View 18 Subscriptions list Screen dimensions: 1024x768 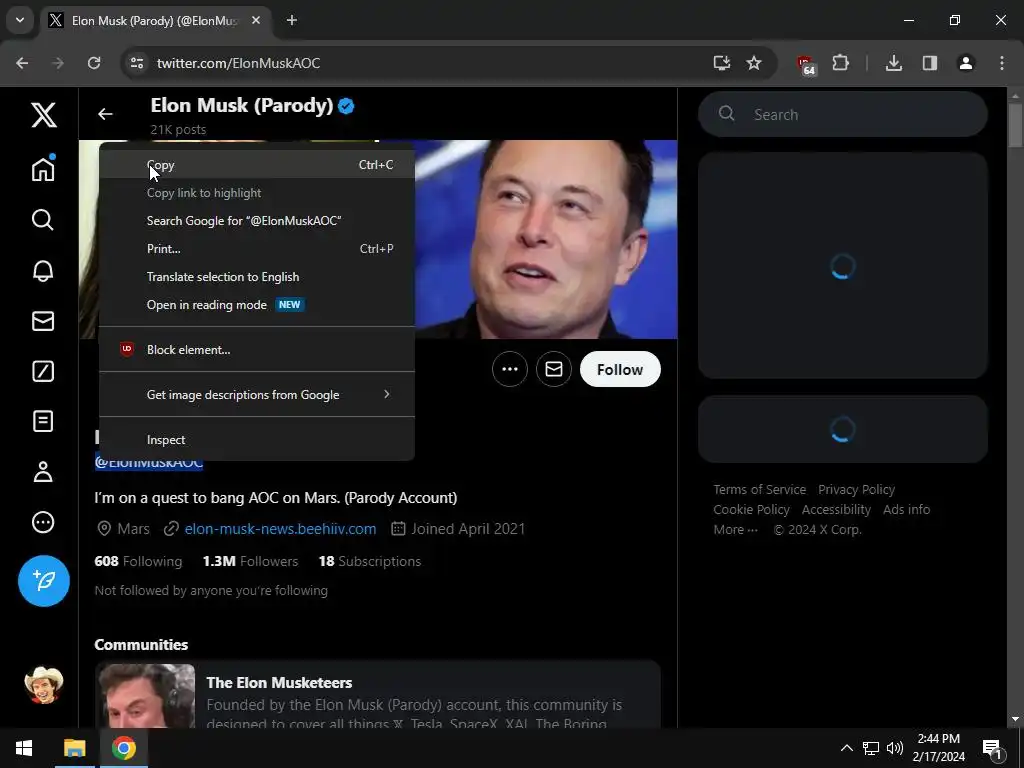coord(370,561)
